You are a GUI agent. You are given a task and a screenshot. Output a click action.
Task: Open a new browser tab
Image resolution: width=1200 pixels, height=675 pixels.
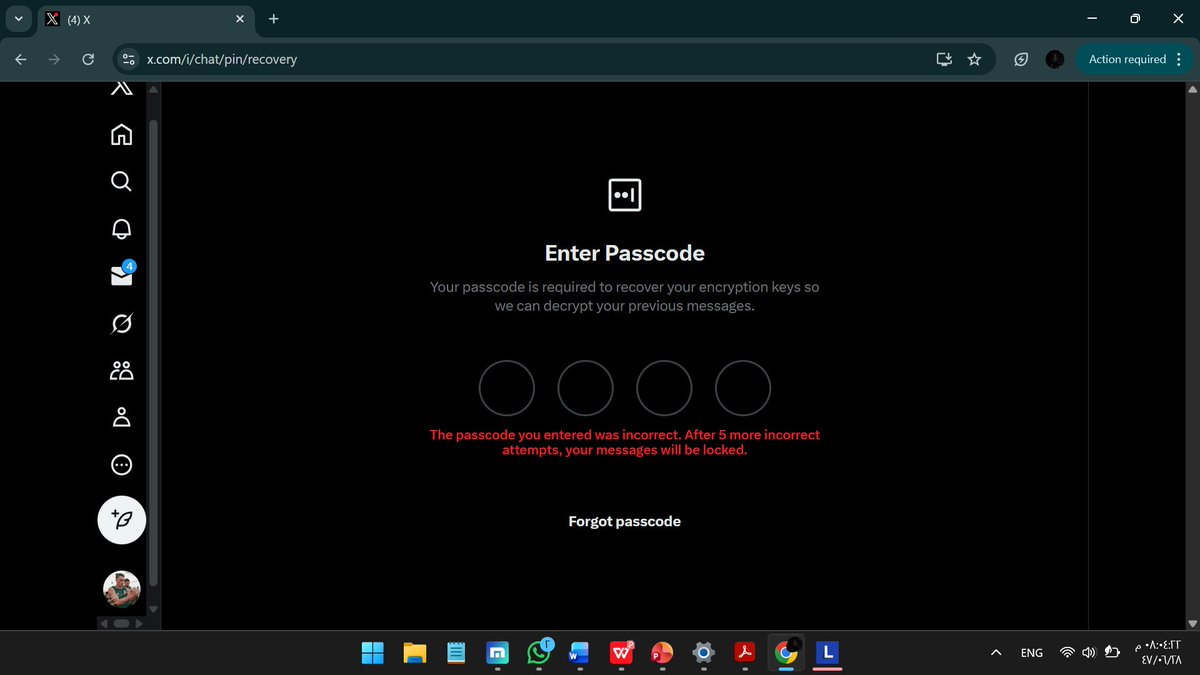pyautogui.click(x=274, y=18)
